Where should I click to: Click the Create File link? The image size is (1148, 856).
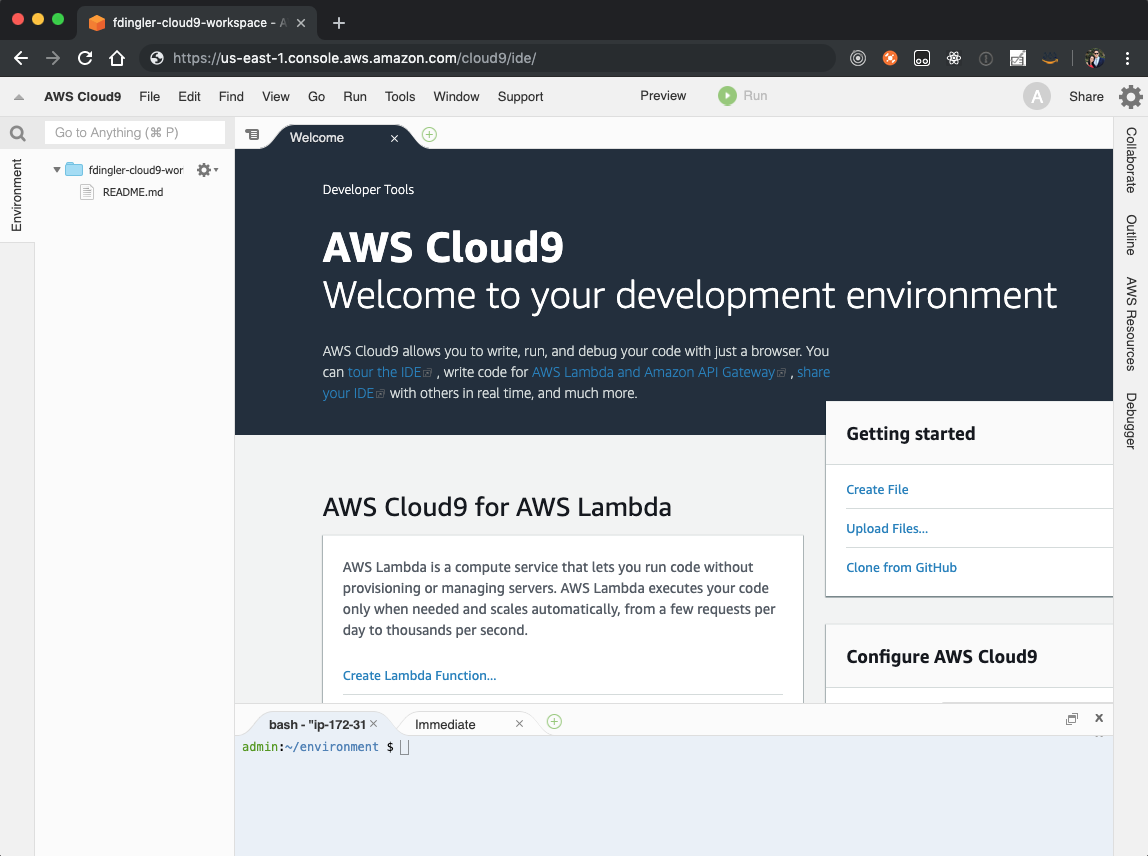click(877, 489)
